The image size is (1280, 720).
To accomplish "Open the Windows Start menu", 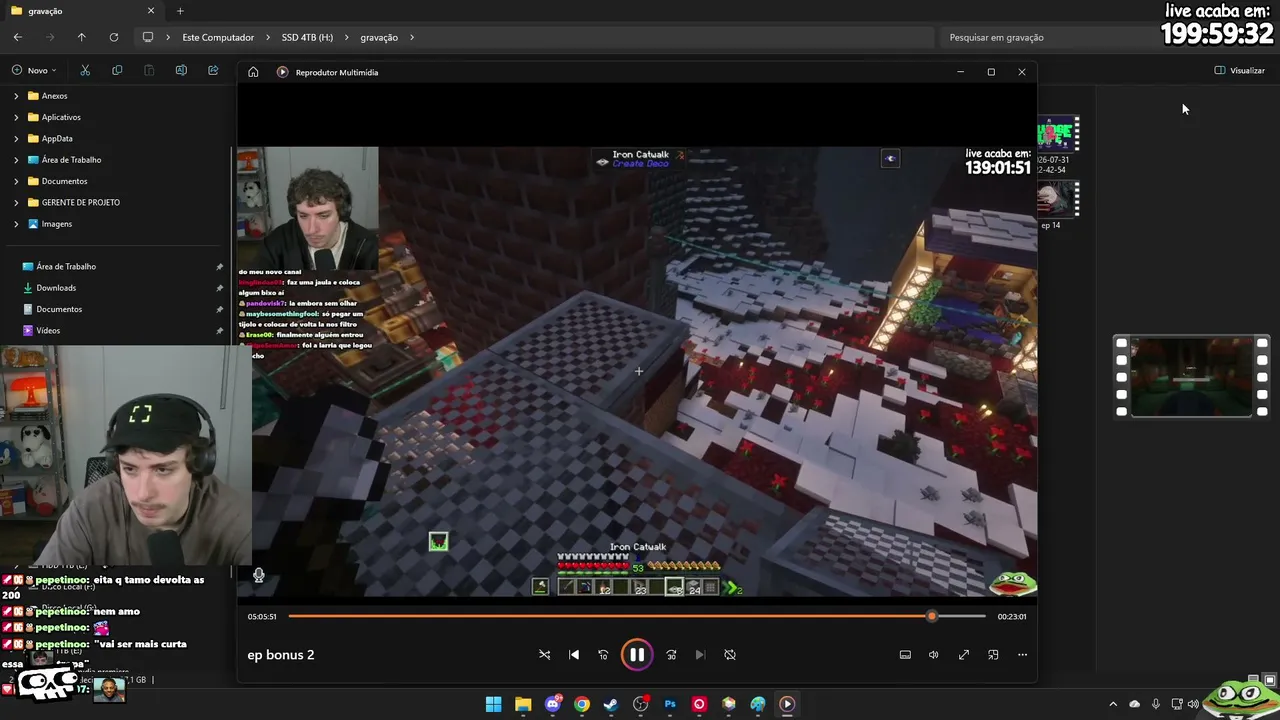I will [494, 704].
